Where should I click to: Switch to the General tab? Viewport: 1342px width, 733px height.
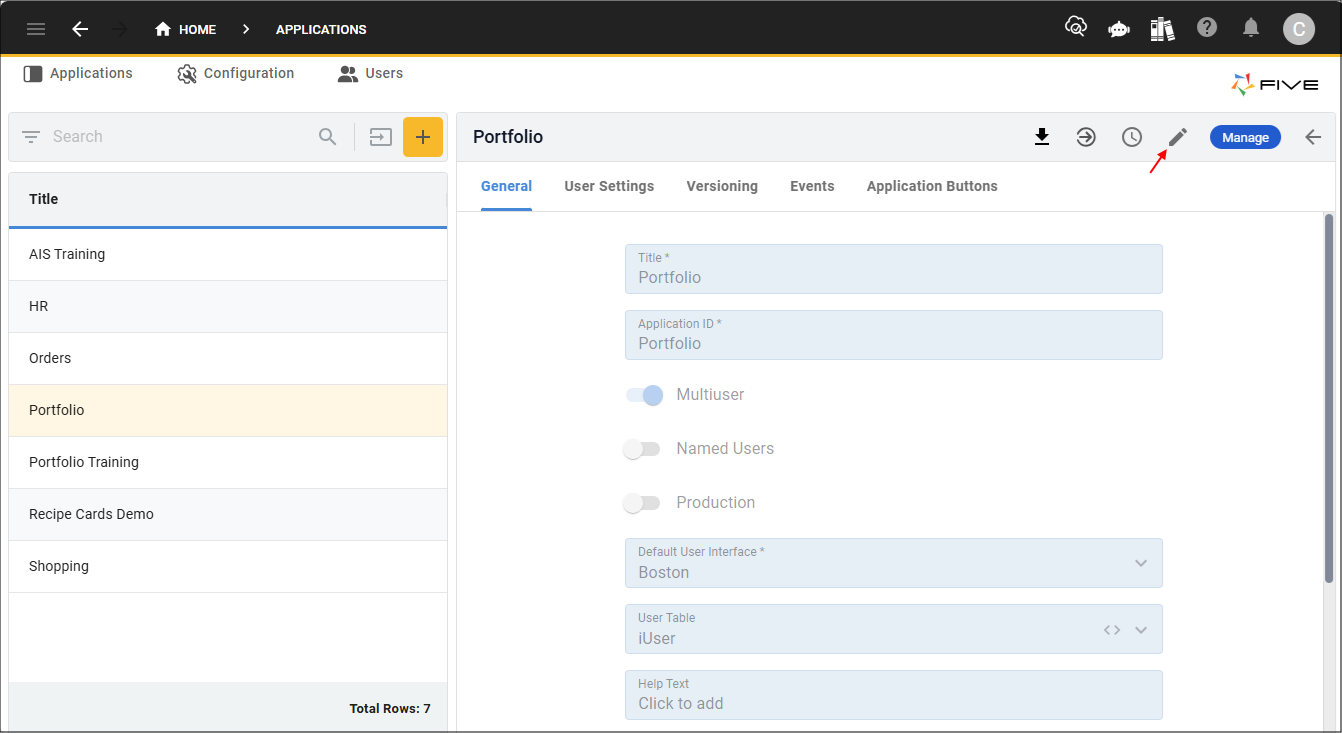pyautogui.click(x=506, y=186)
